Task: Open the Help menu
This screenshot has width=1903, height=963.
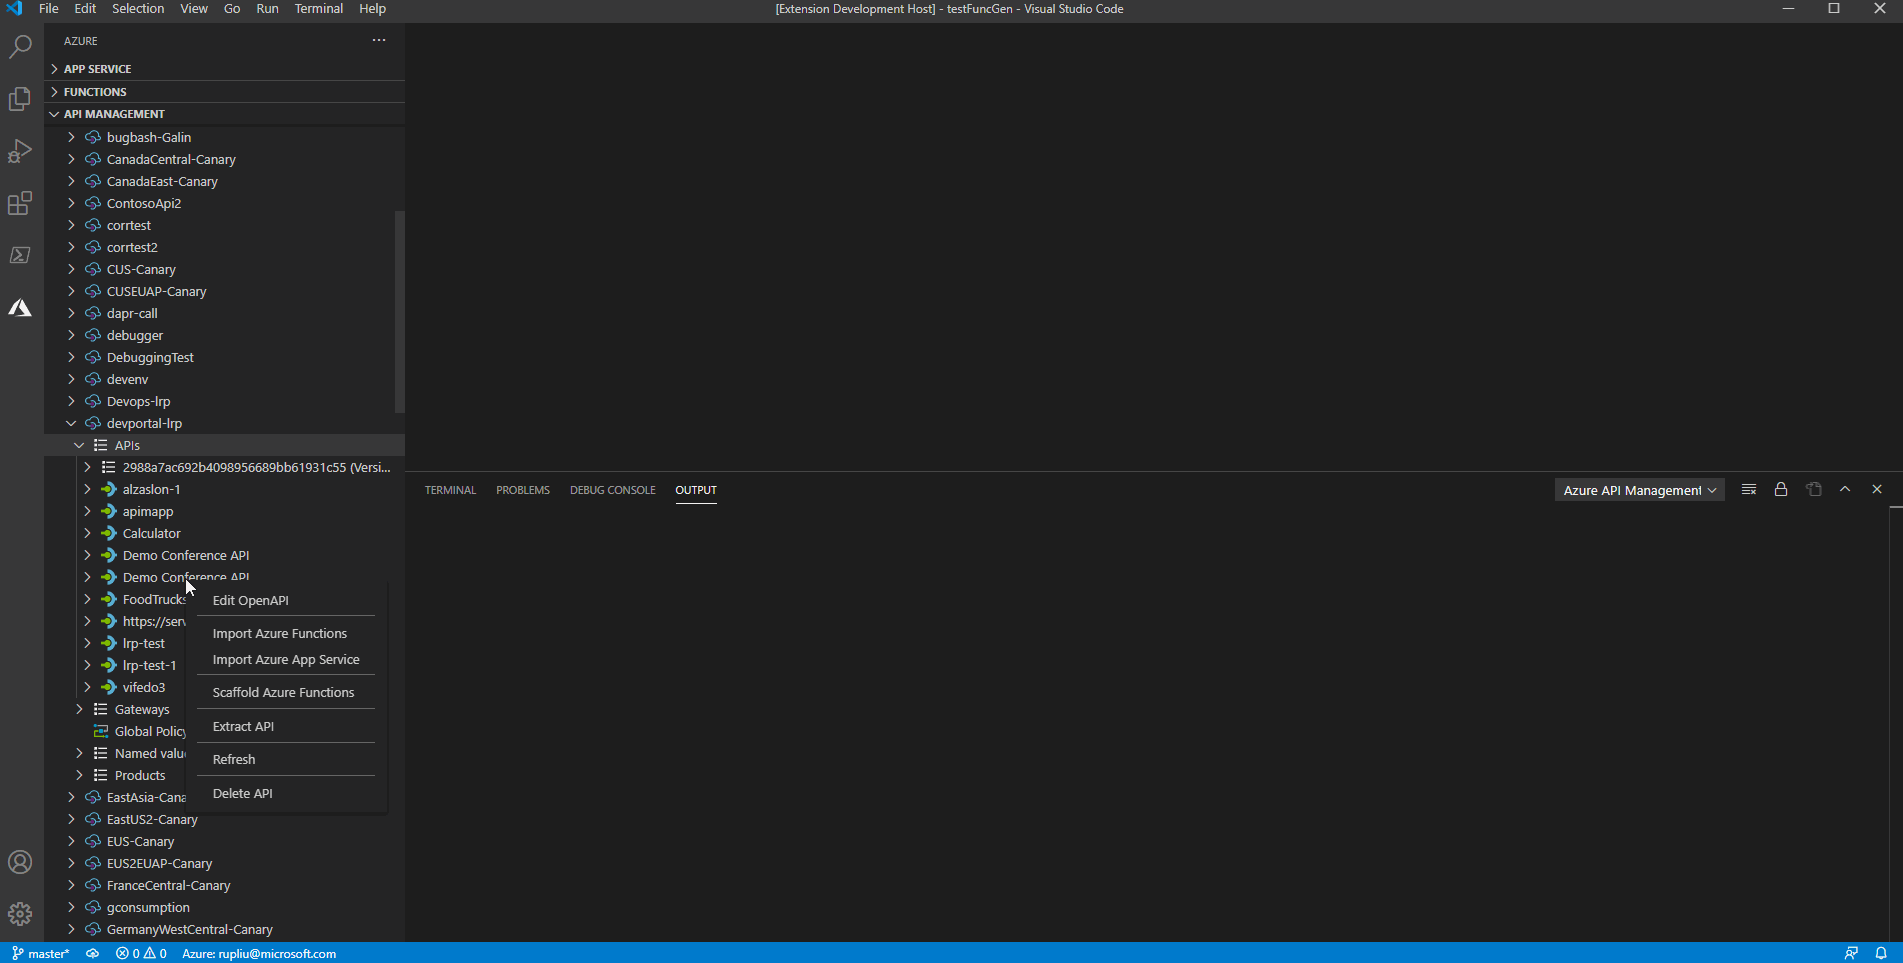Action: click(x=372, y=9)
